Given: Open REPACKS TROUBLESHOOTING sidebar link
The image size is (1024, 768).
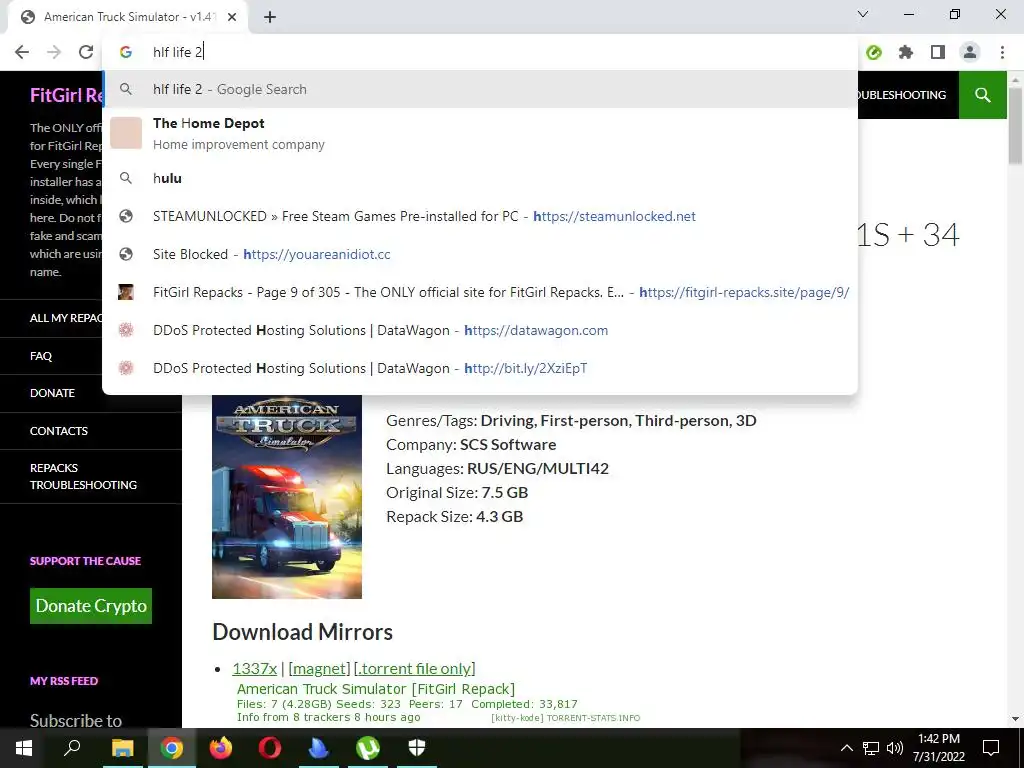Looking at the screenshot, I should [x=83, y=476].
